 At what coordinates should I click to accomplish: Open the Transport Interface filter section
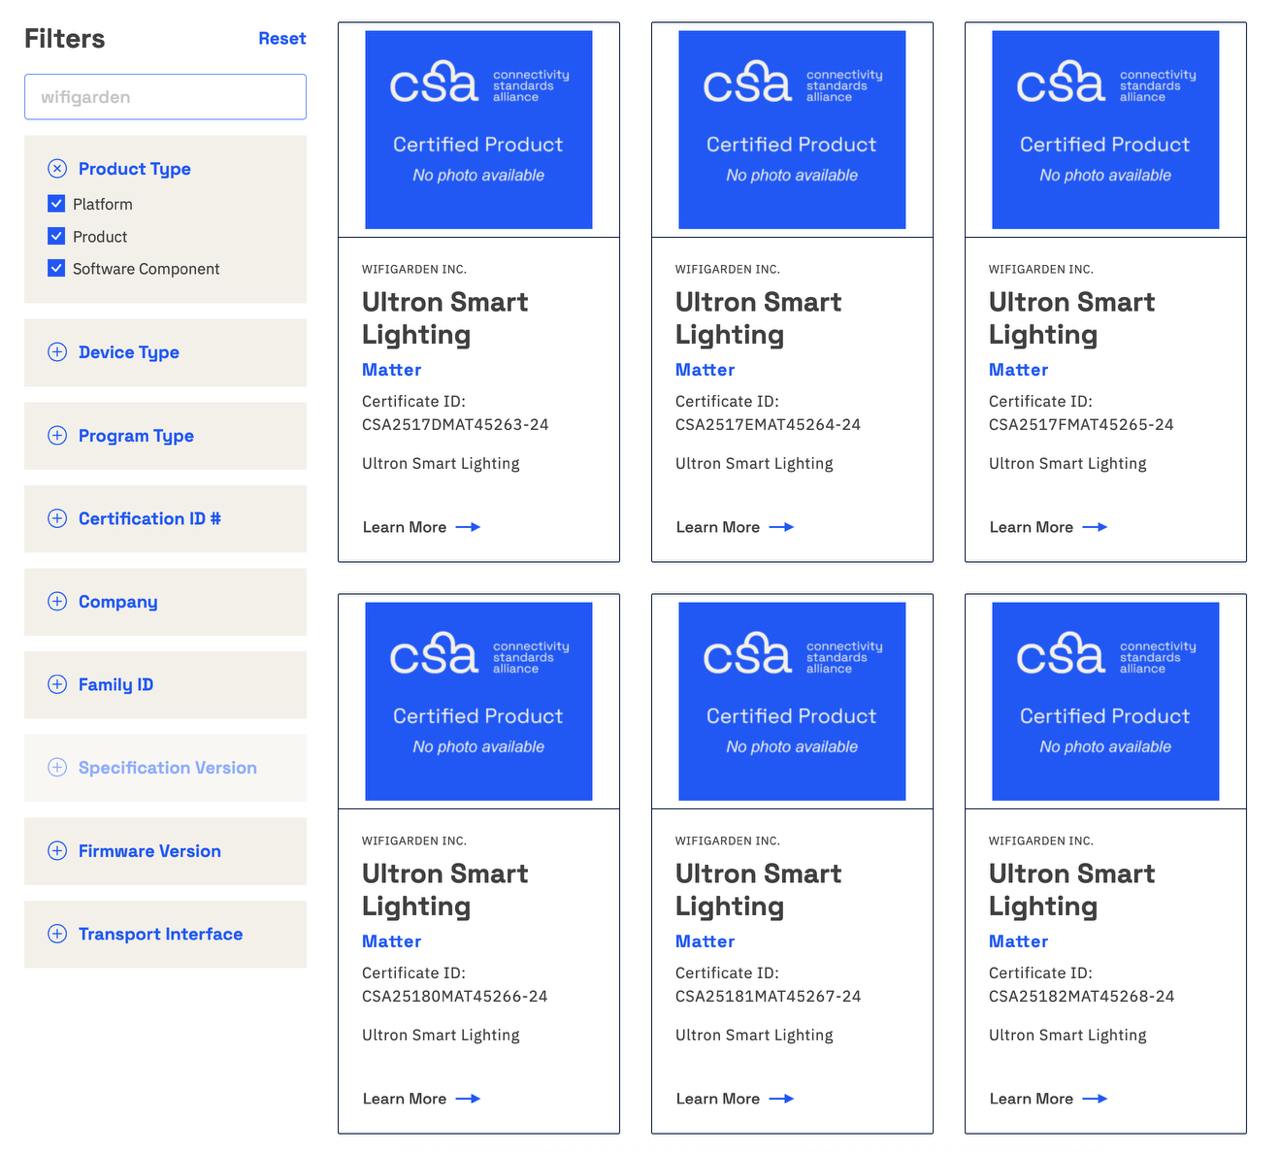[165, 934]
